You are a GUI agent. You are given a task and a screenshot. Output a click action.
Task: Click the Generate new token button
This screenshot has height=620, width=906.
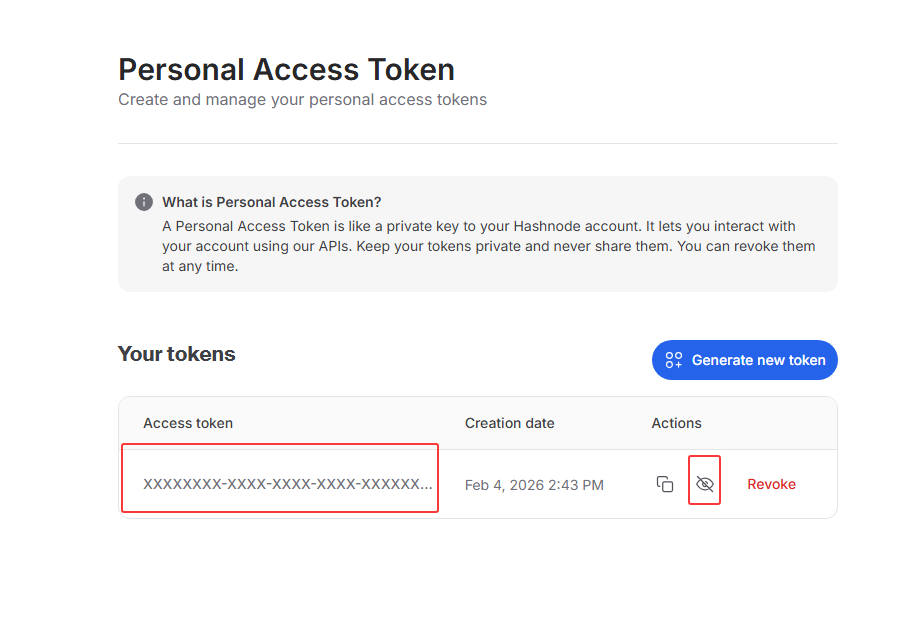point(744,360)
